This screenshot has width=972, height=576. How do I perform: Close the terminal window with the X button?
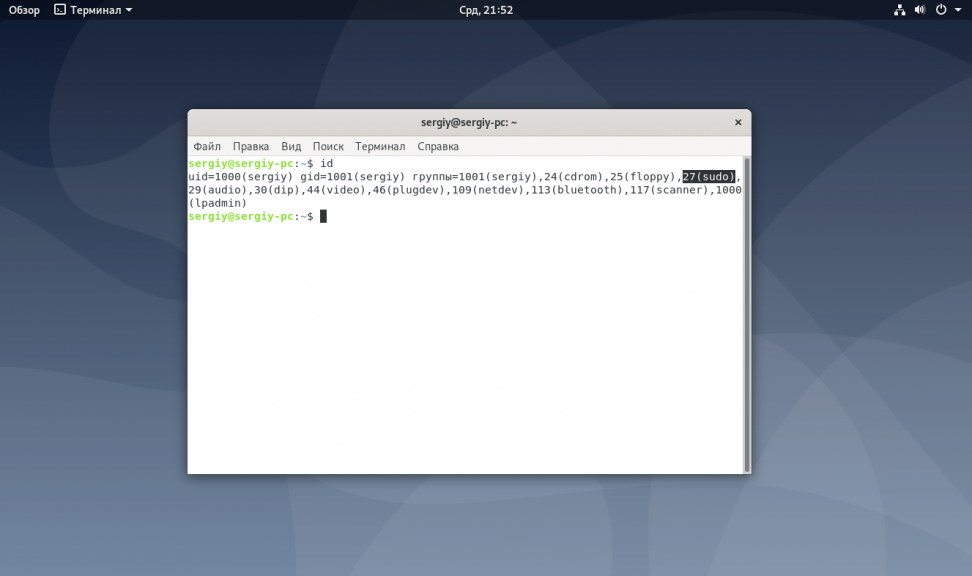(x=738, y=123)
